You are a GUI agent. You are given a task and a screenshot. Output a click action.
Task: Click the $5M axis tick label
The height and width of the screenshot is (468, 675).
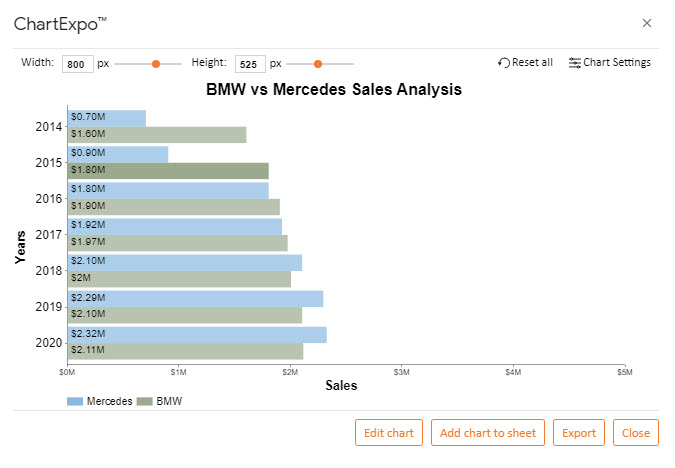(x=625, y=372)
